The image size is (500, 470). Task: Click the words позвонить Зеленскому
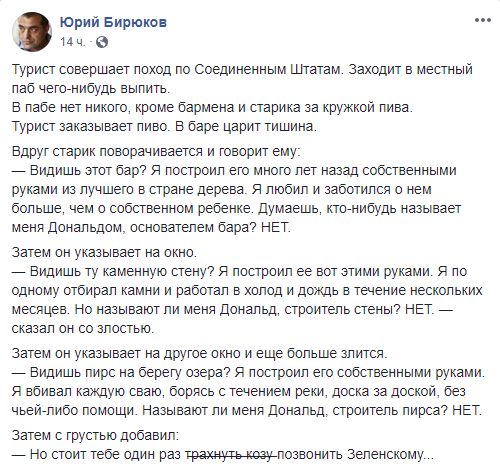point(355,454)
